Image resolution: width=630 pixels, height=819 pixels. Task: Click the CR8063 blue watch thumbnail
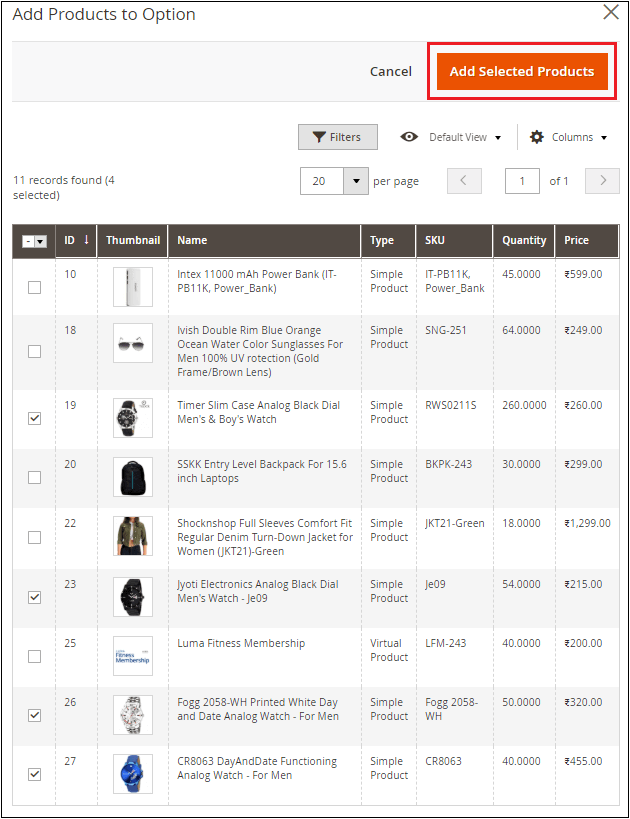click(133, 774)
